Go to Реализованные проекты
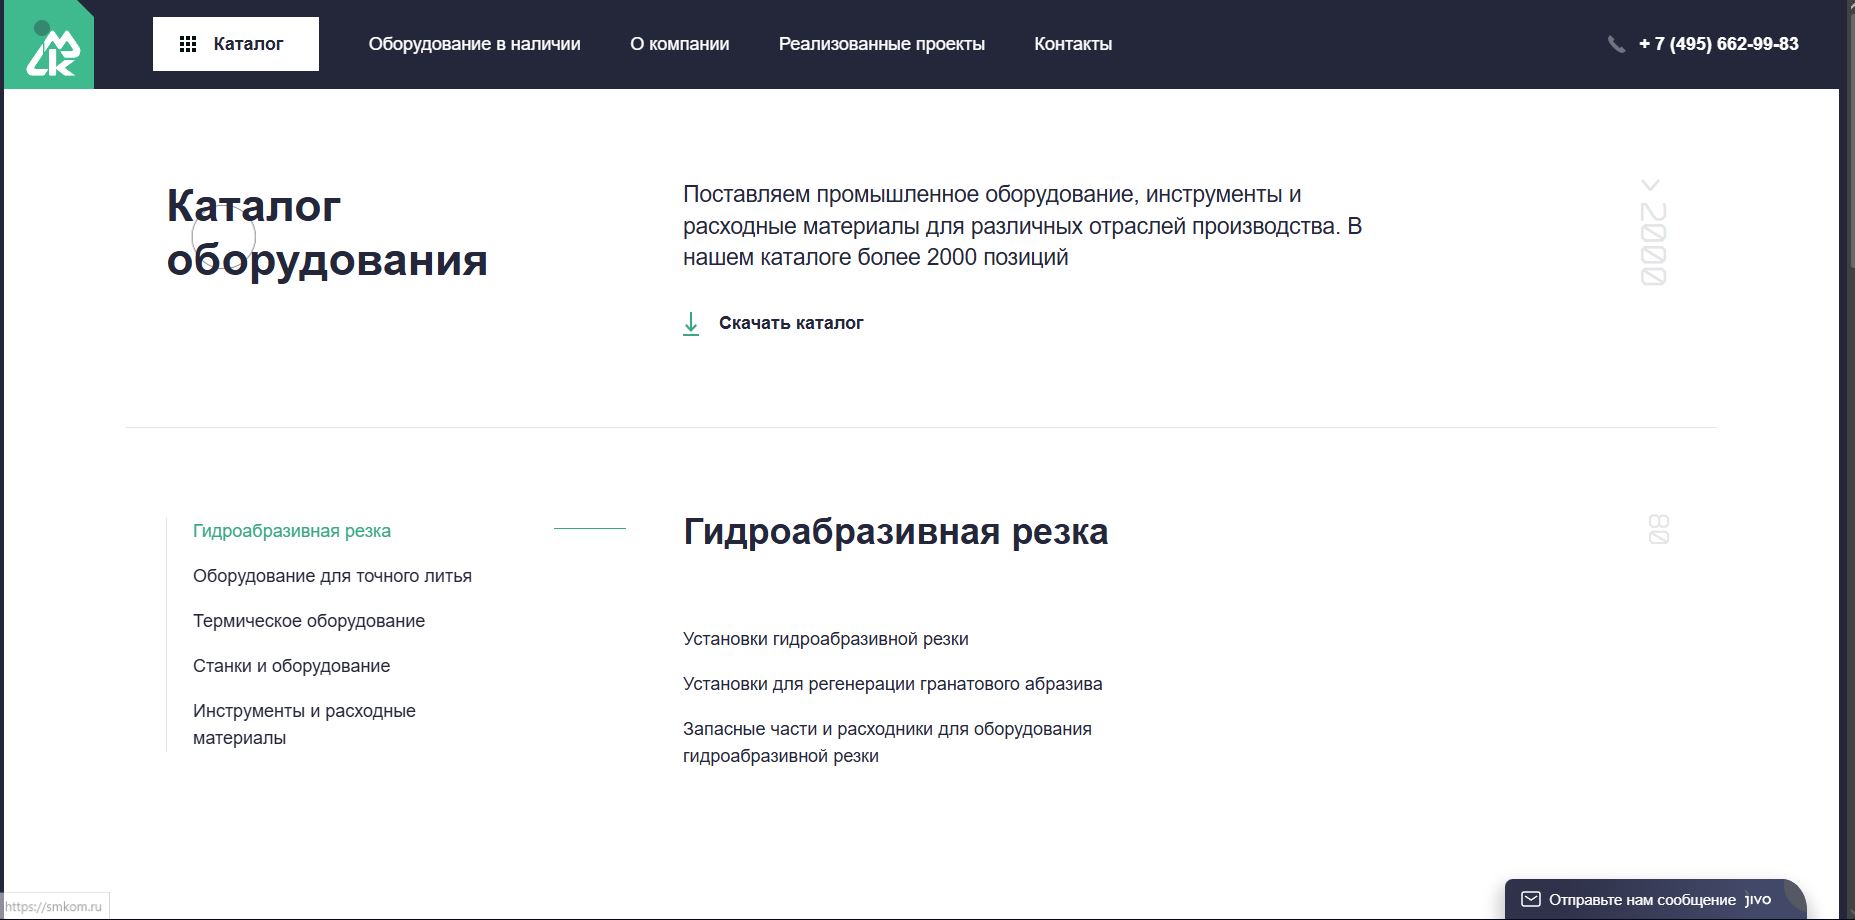Viewport: 1855px width, 920px height. coord(881,44)
